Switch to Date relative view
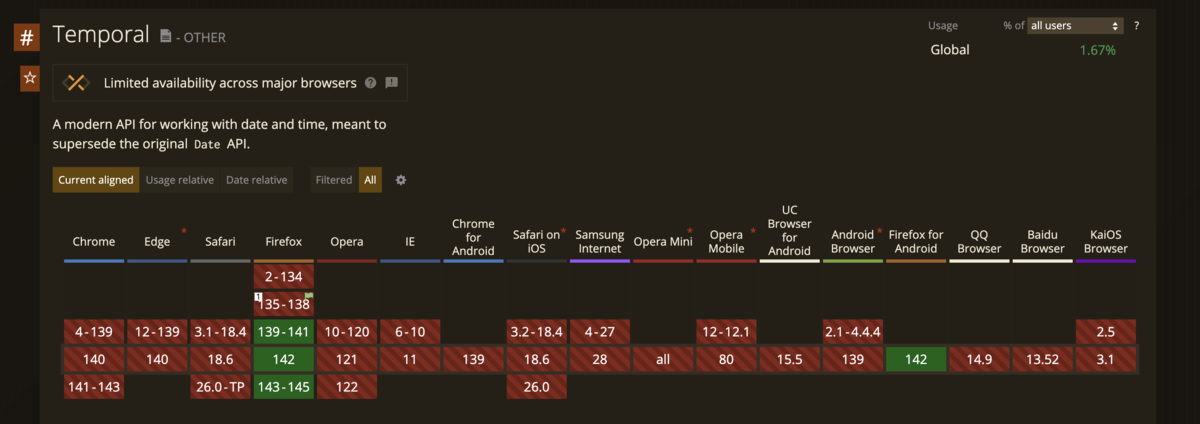The height and width of the screenshot is (424, 1200). point(257,180)
